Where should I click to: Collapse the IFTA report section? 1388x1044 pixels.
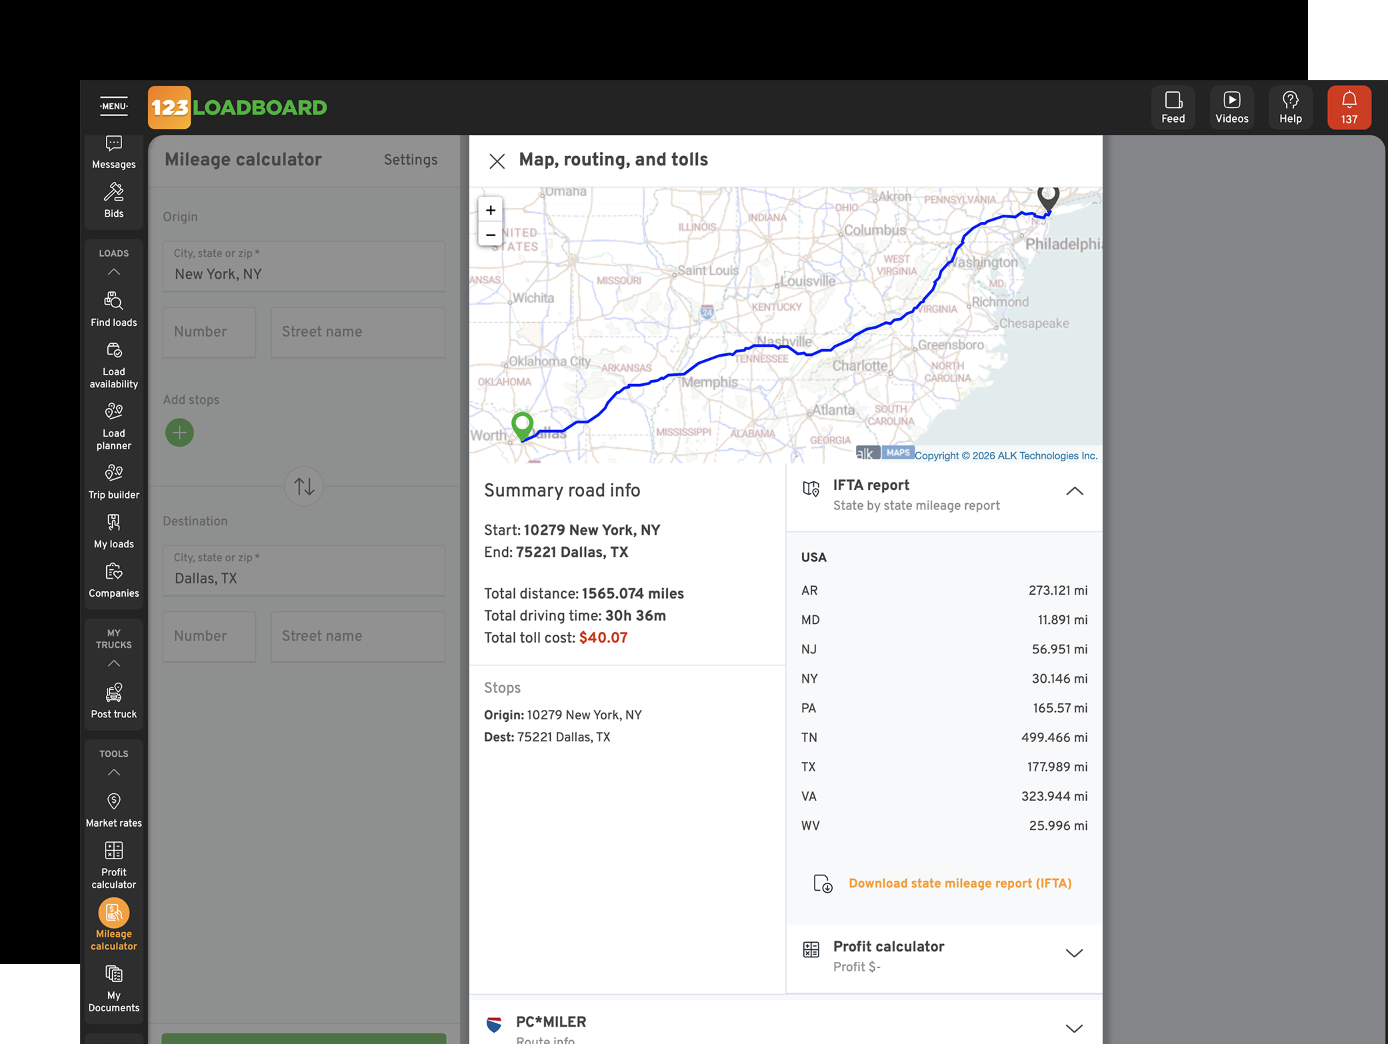click(1074, 491)
